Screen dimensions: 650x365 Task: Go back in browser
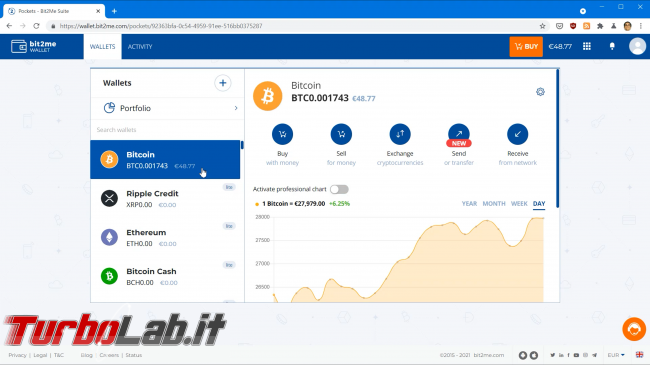(9, 26)
